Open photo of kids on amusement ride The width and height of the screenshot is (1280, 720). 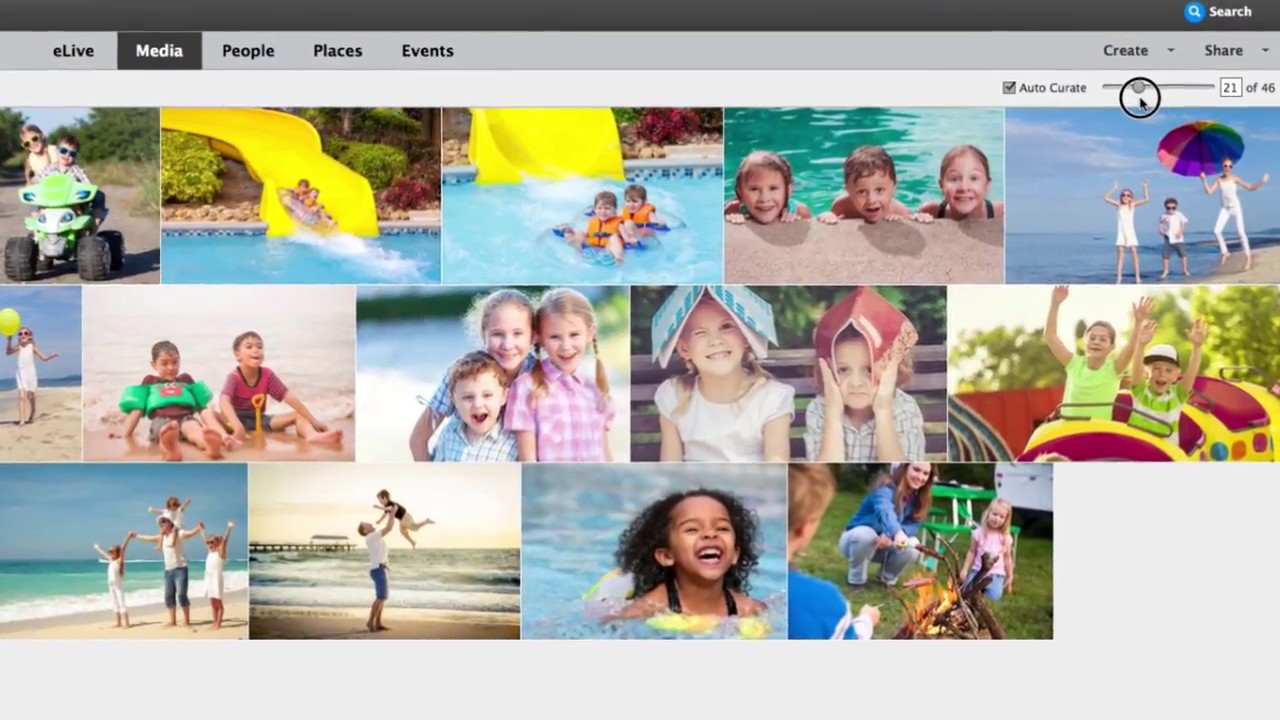(x=1114, y=374)
